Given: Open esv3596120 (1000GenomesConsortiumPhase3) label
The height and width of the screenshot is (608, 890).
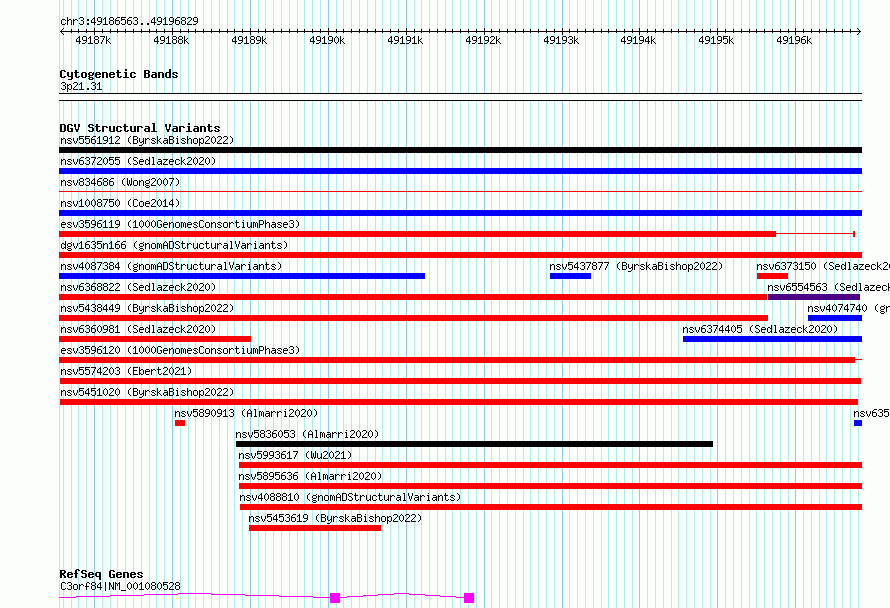Looking at the screenshot, I should [180, 350].
